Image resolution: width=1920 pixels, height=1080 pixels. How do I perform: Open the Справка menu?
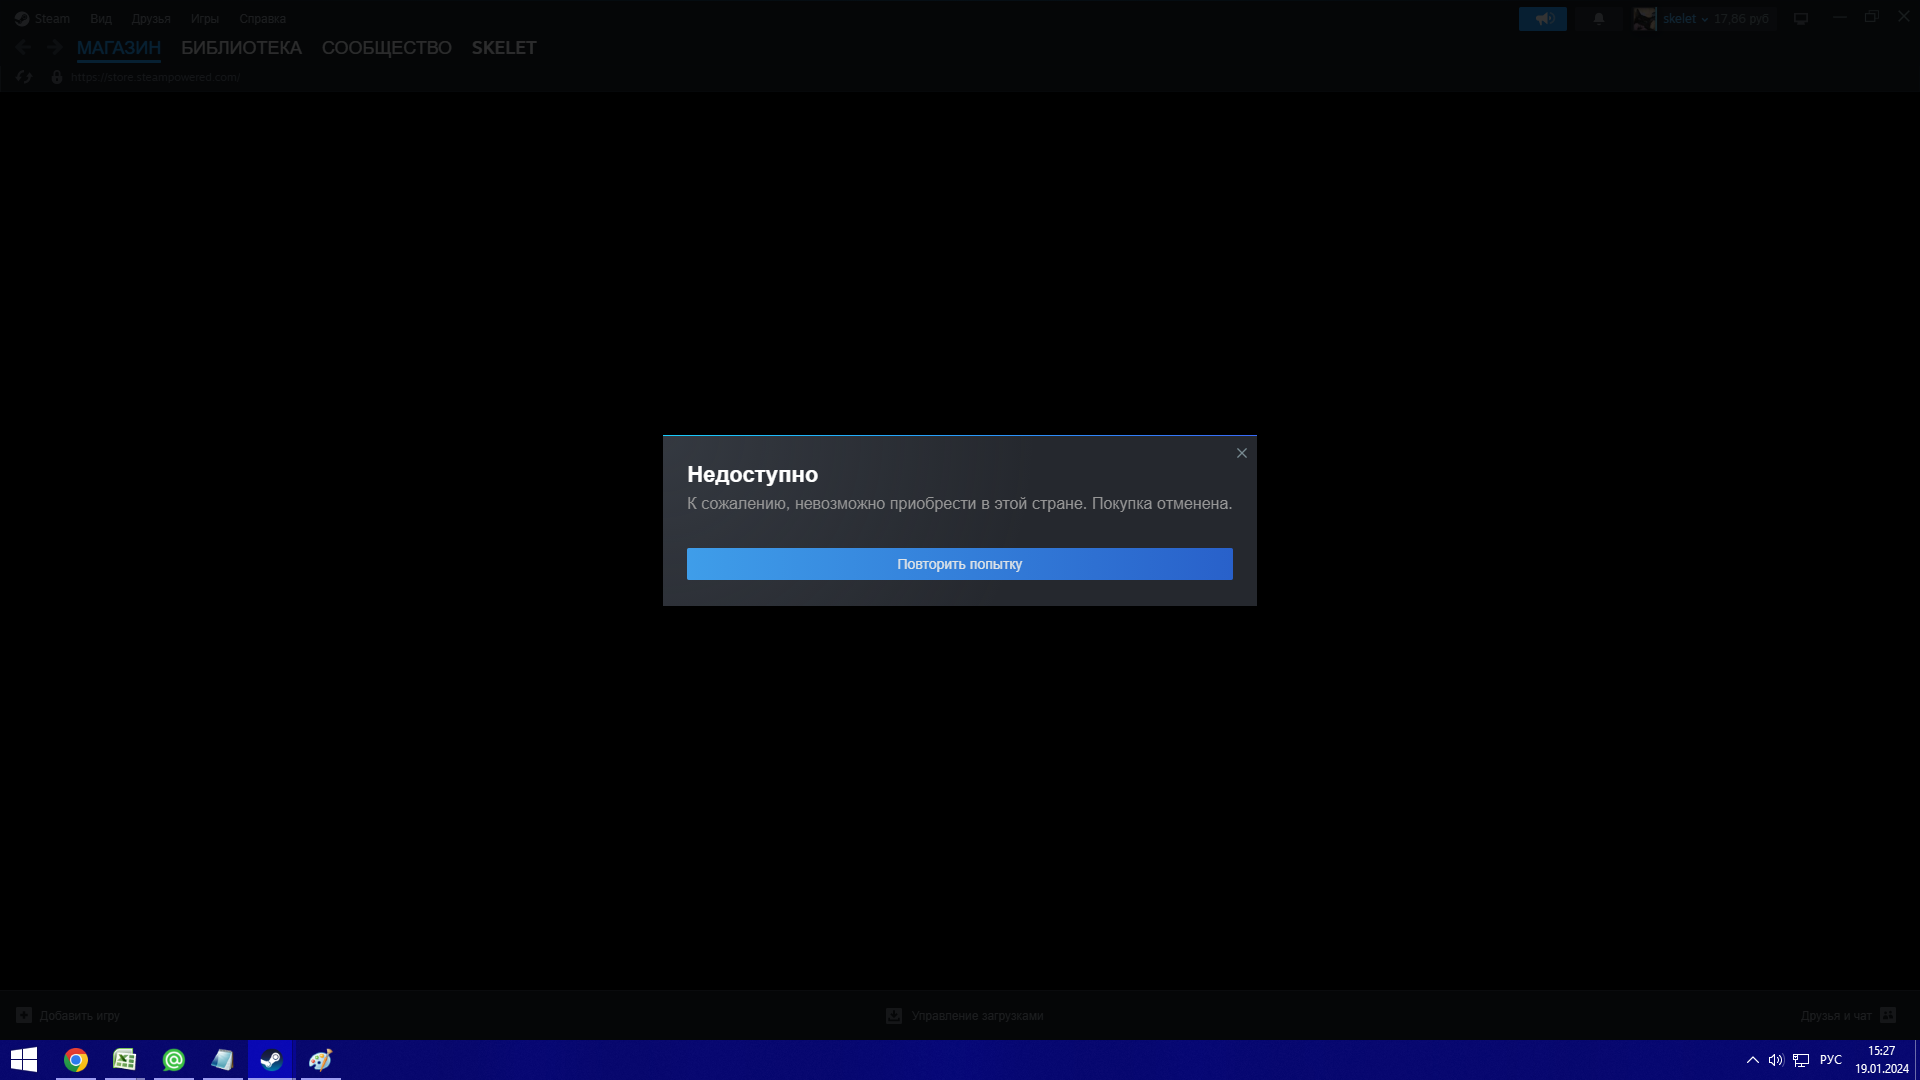pos(262,18)
